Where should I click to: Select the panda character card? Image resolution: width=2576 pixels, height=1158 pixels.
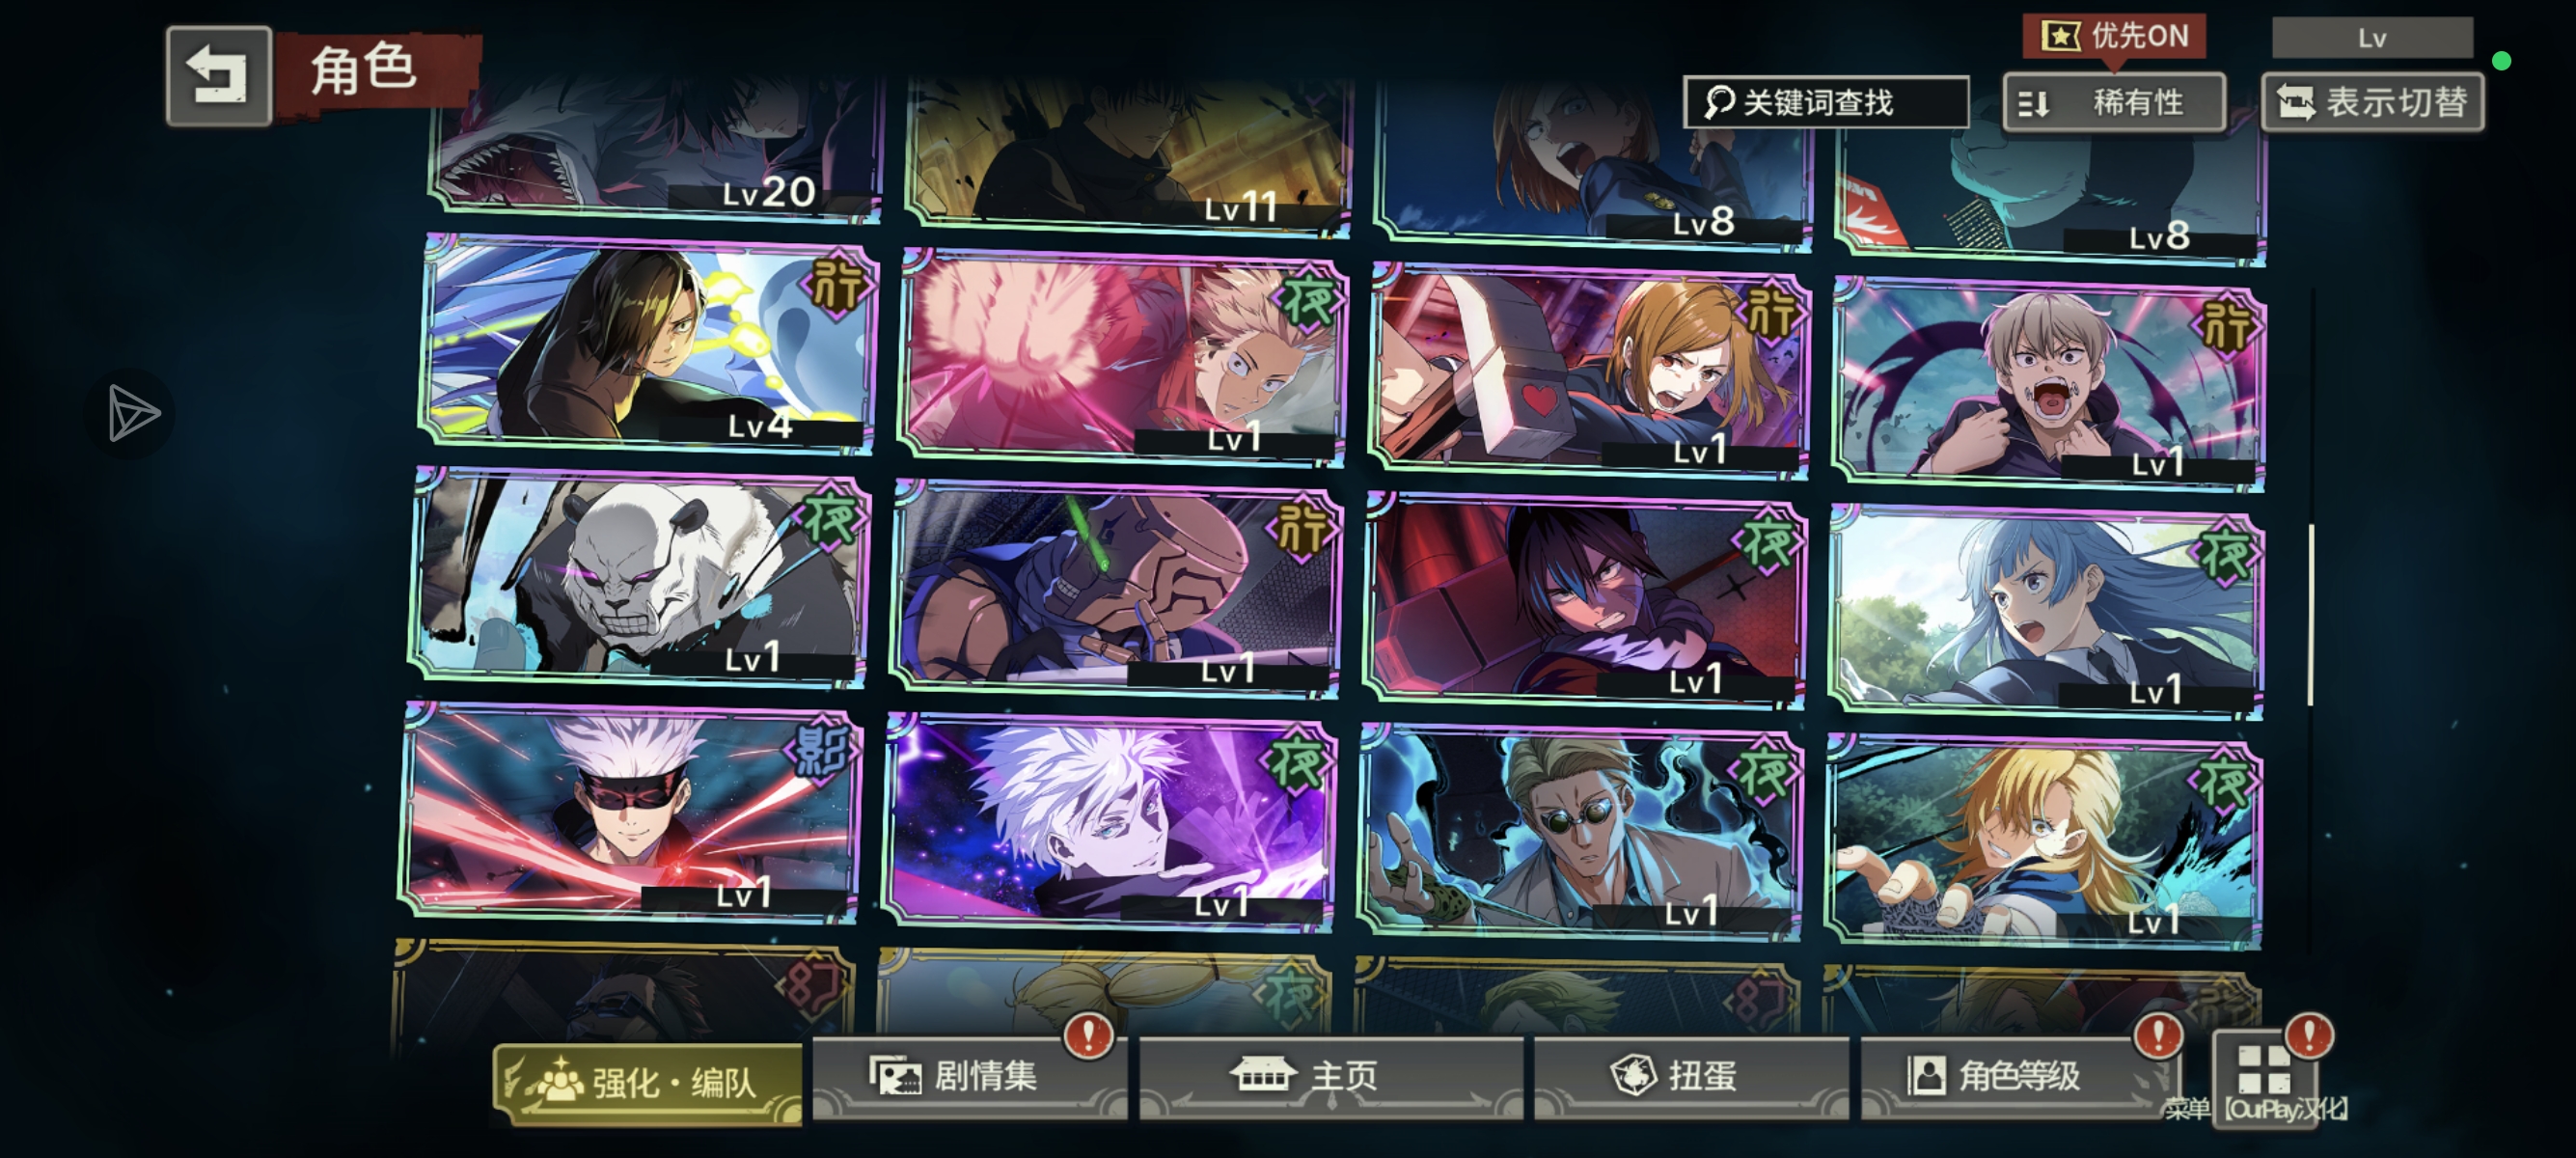coord(638,576)
